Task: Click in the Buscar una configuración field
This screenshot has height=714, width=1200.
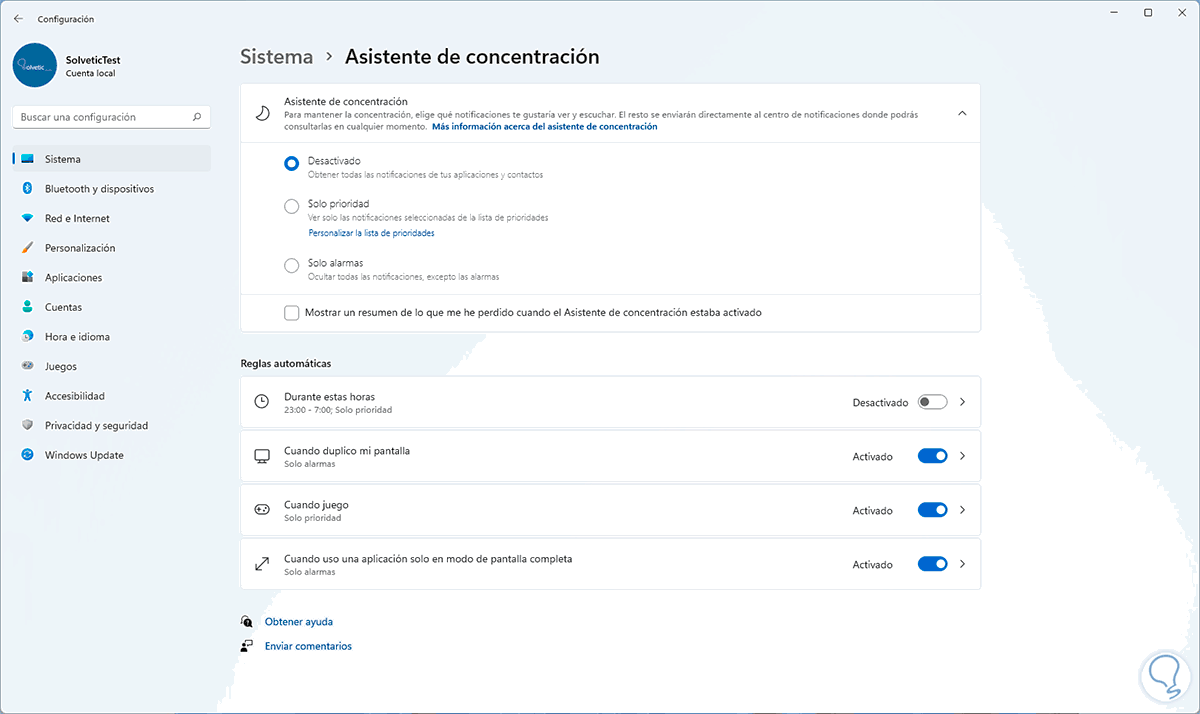Action: point(100,117)
